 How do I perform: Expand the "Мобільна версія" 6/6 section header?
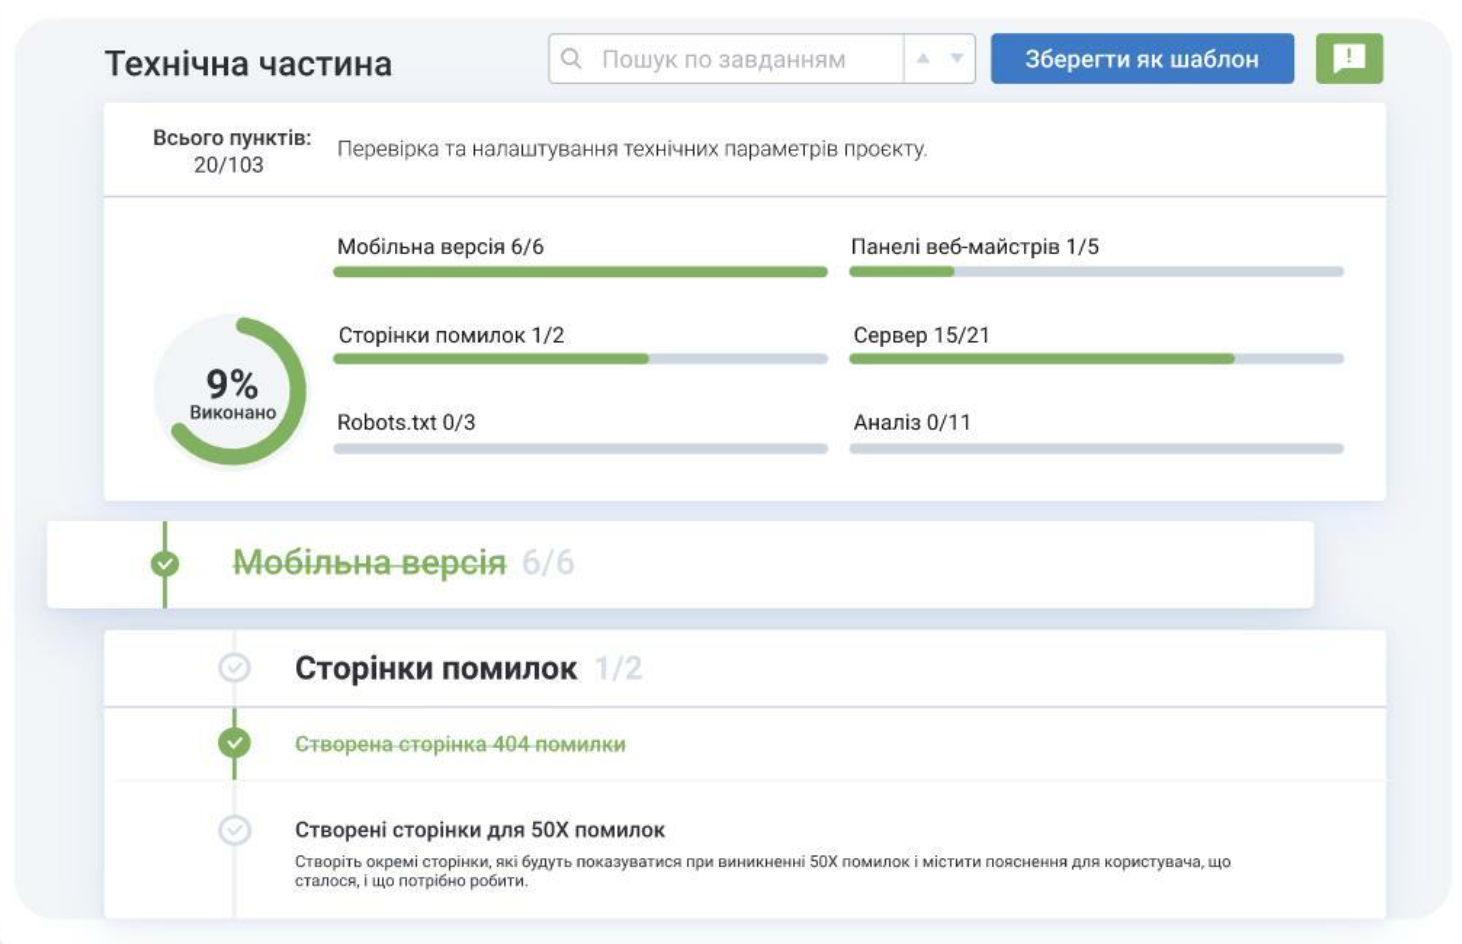pyautogui.click(x=680, y=564)
